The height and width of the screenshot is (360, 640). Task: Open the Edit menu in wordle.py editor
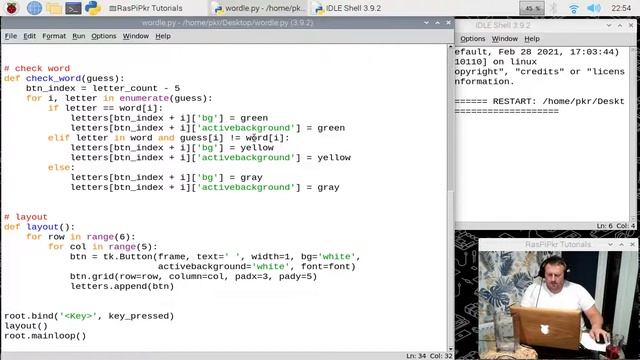pos(29,36)
